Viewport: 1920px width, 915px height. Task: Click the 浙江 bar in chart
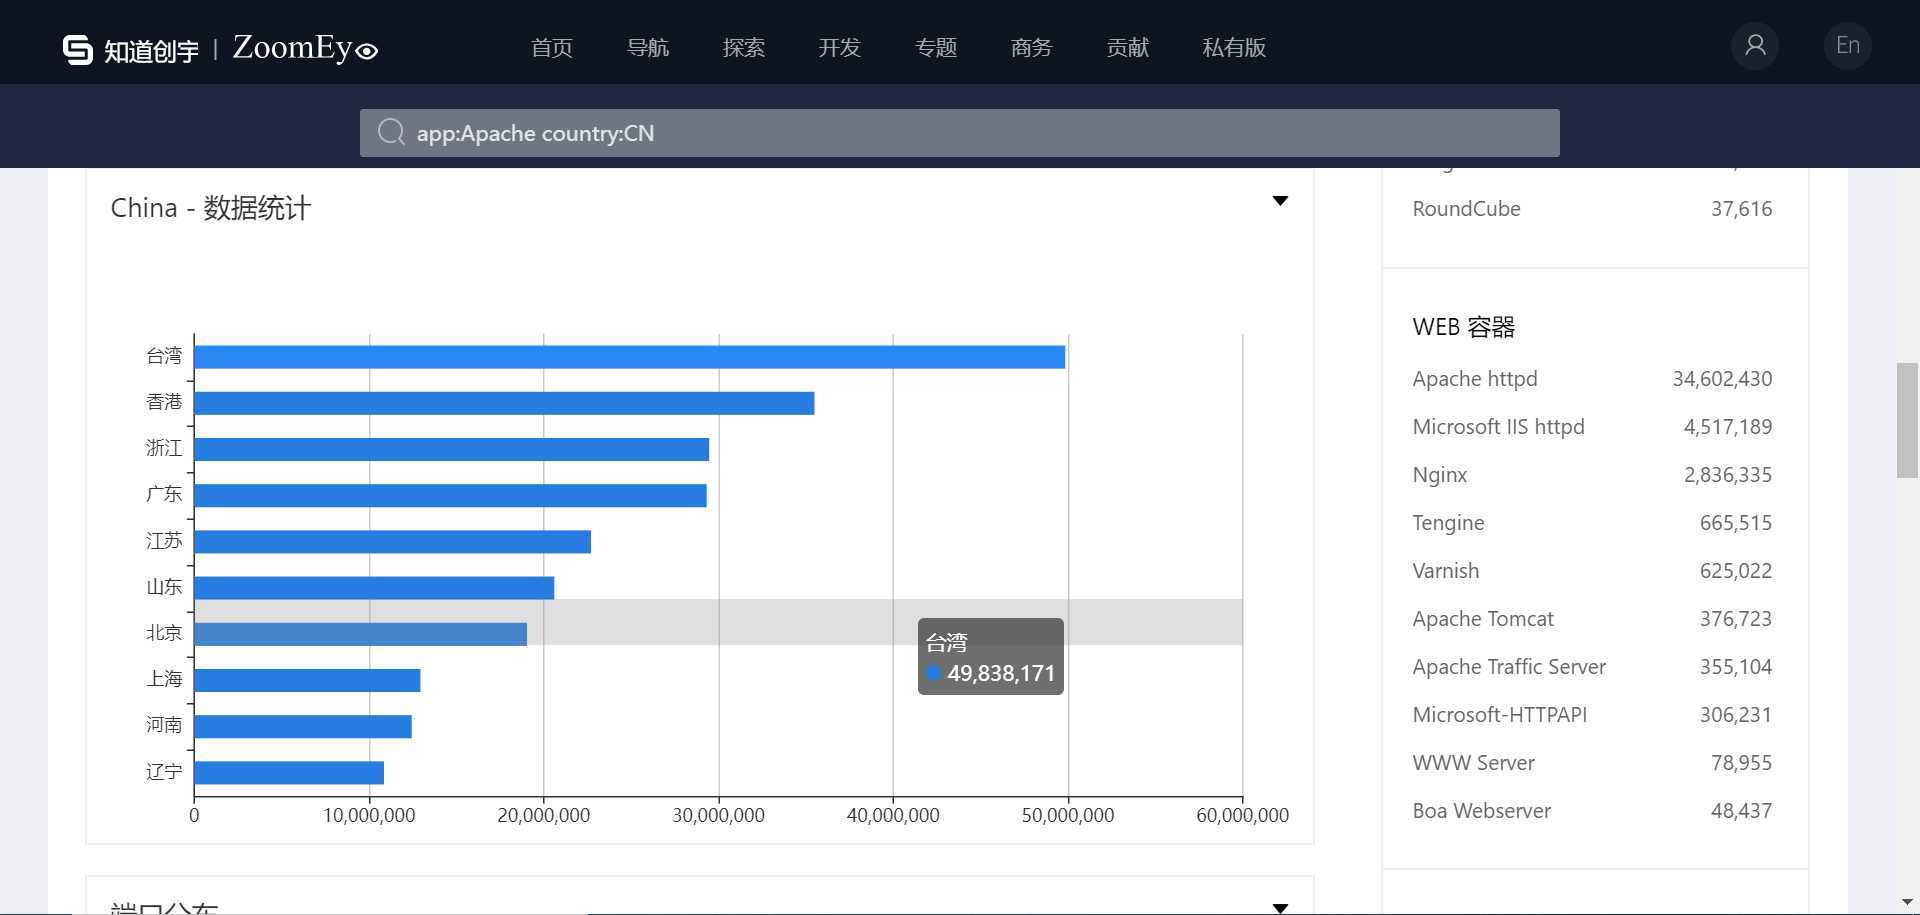(x=452, y=449)
